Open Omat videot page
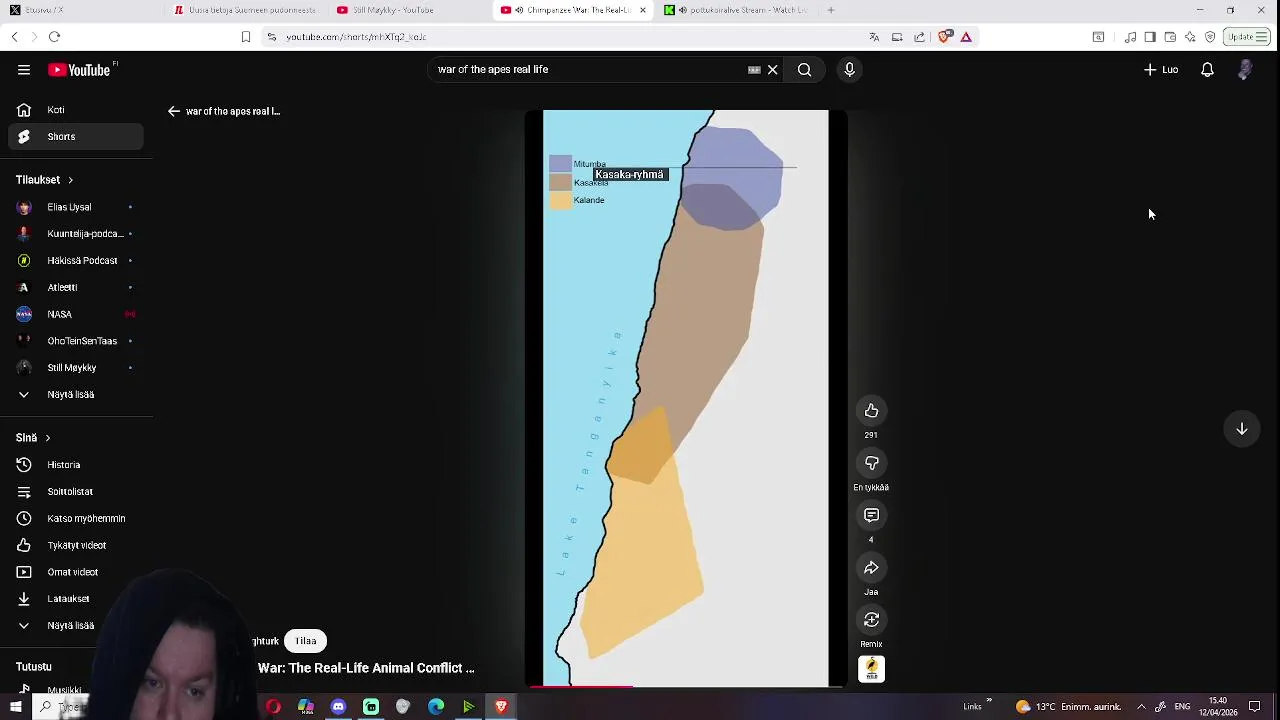Screen dimensions: 1280x720 76,572
